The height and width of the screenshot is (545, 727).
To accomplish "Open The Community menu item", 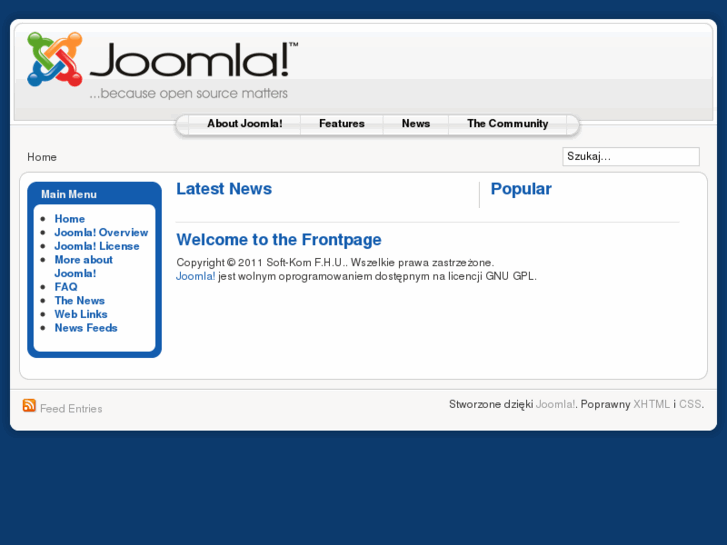I will point(508,124).
